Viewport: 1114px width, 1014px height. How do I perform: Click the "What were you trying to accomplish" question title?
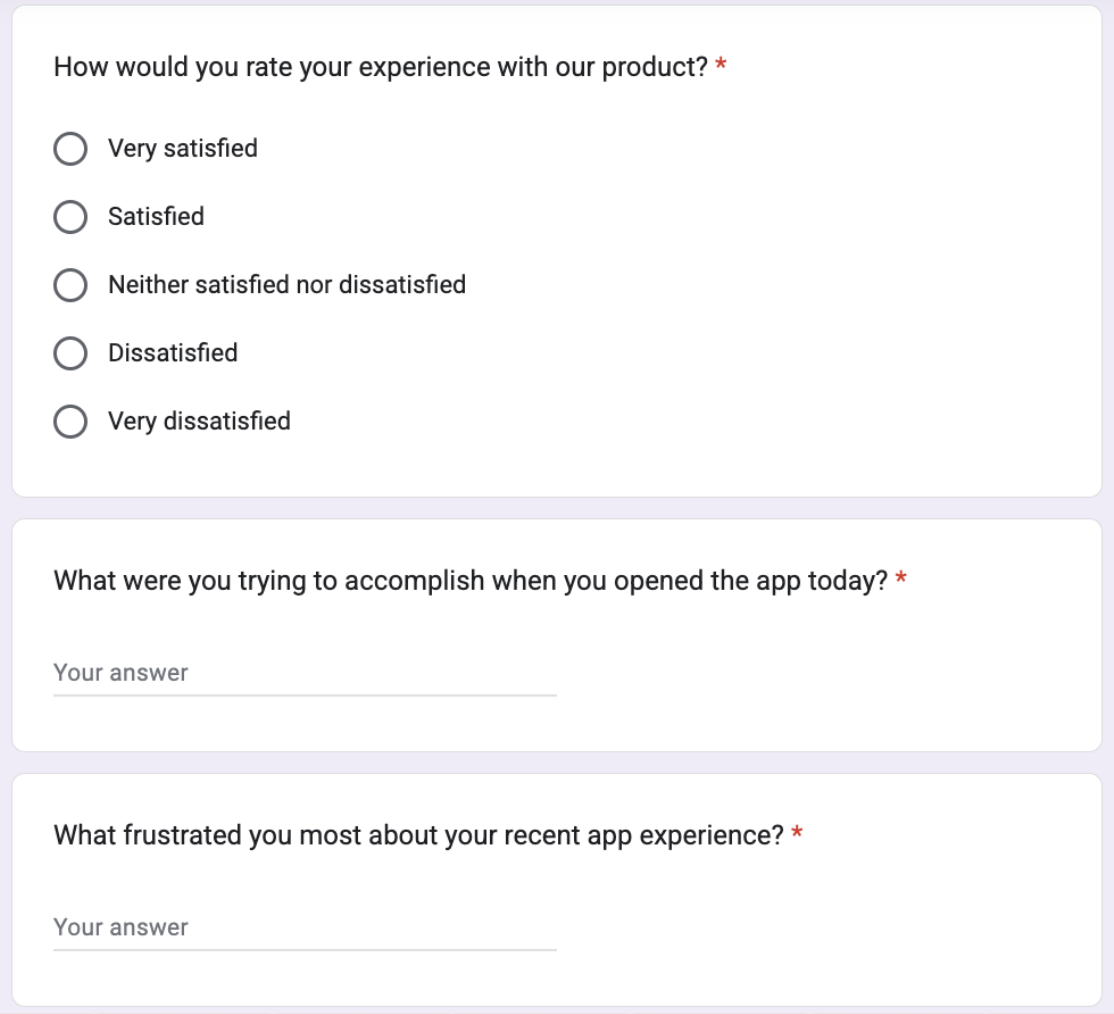[470, 580]
